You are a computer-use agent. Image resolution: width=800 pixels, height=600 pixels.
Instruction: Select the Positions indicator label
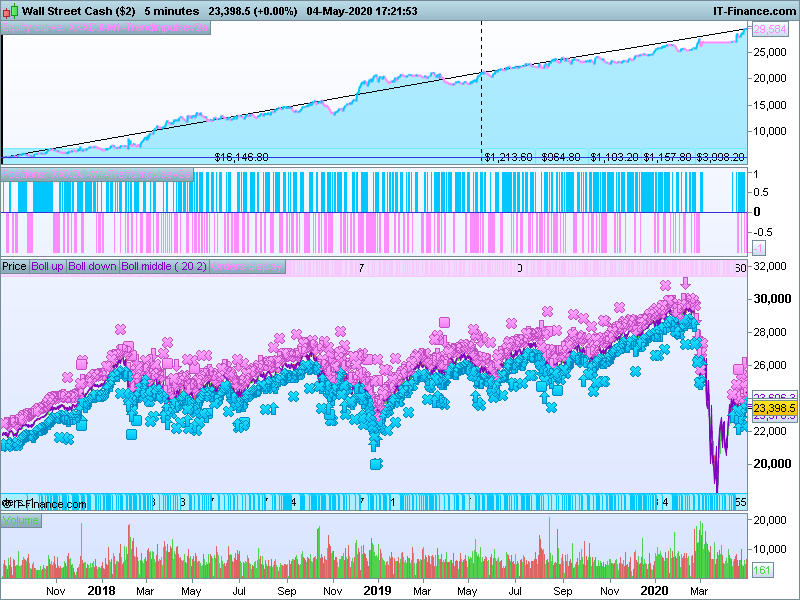(97, 174)
